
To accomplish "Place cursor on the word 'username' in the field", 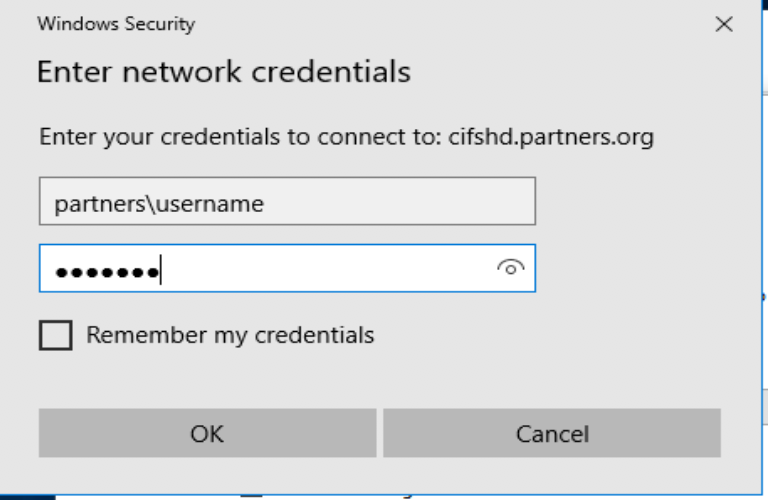I will coord(210,204).
